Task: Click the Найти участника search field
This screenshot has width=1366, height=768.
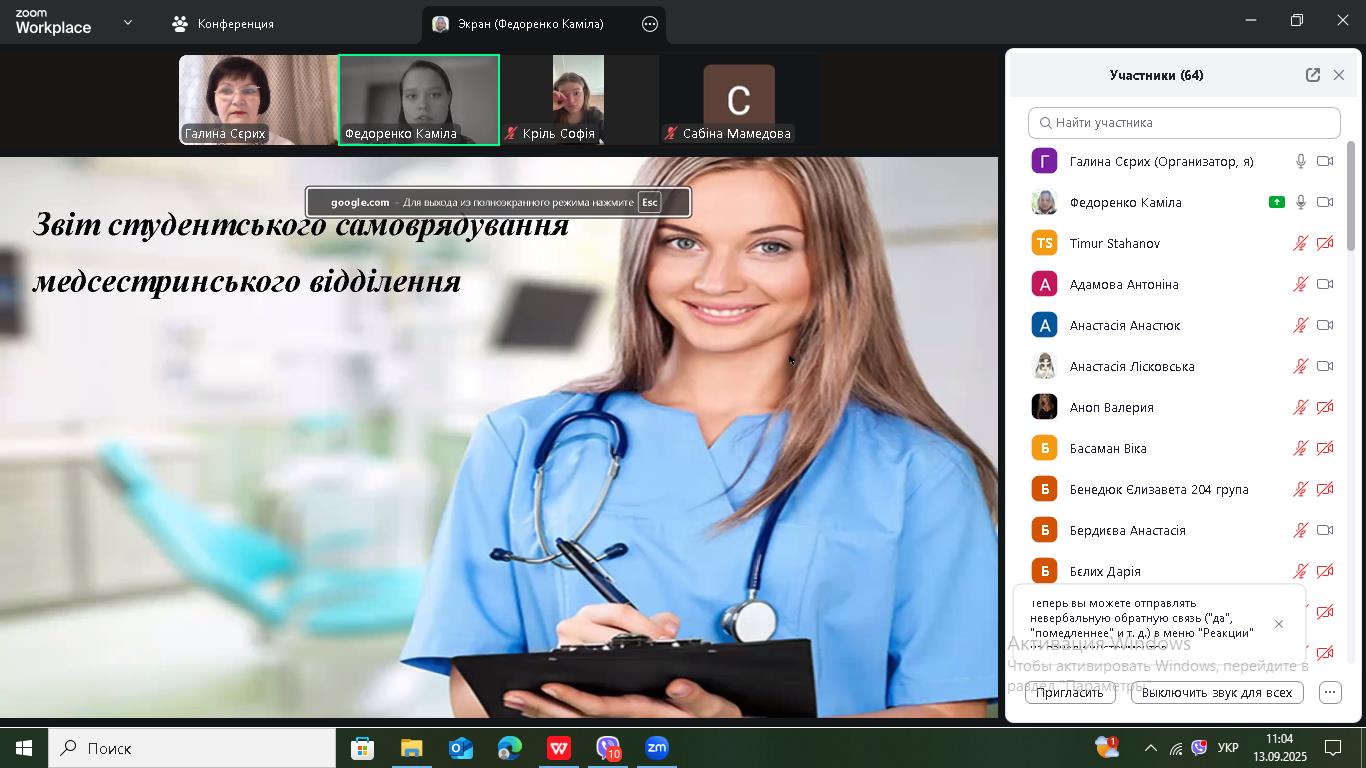Action: click(x=1184, y=123)
